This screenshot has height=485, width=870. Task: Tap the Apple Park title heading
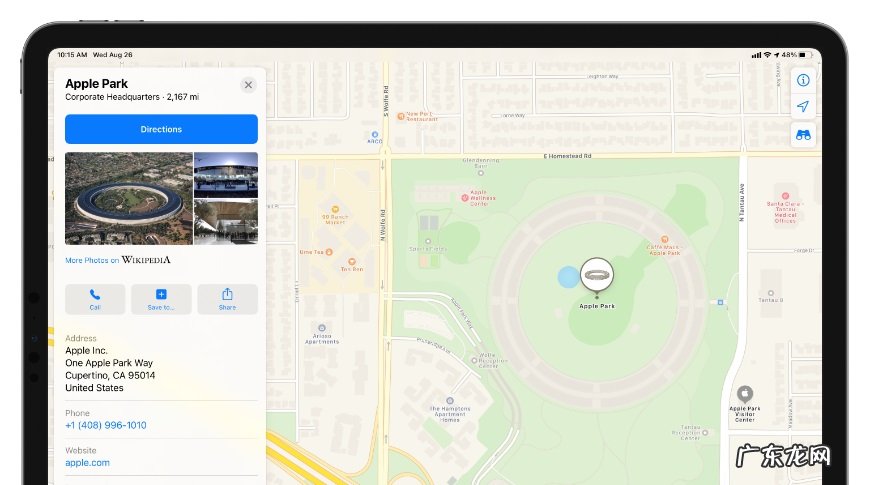[x=97, y=84]
